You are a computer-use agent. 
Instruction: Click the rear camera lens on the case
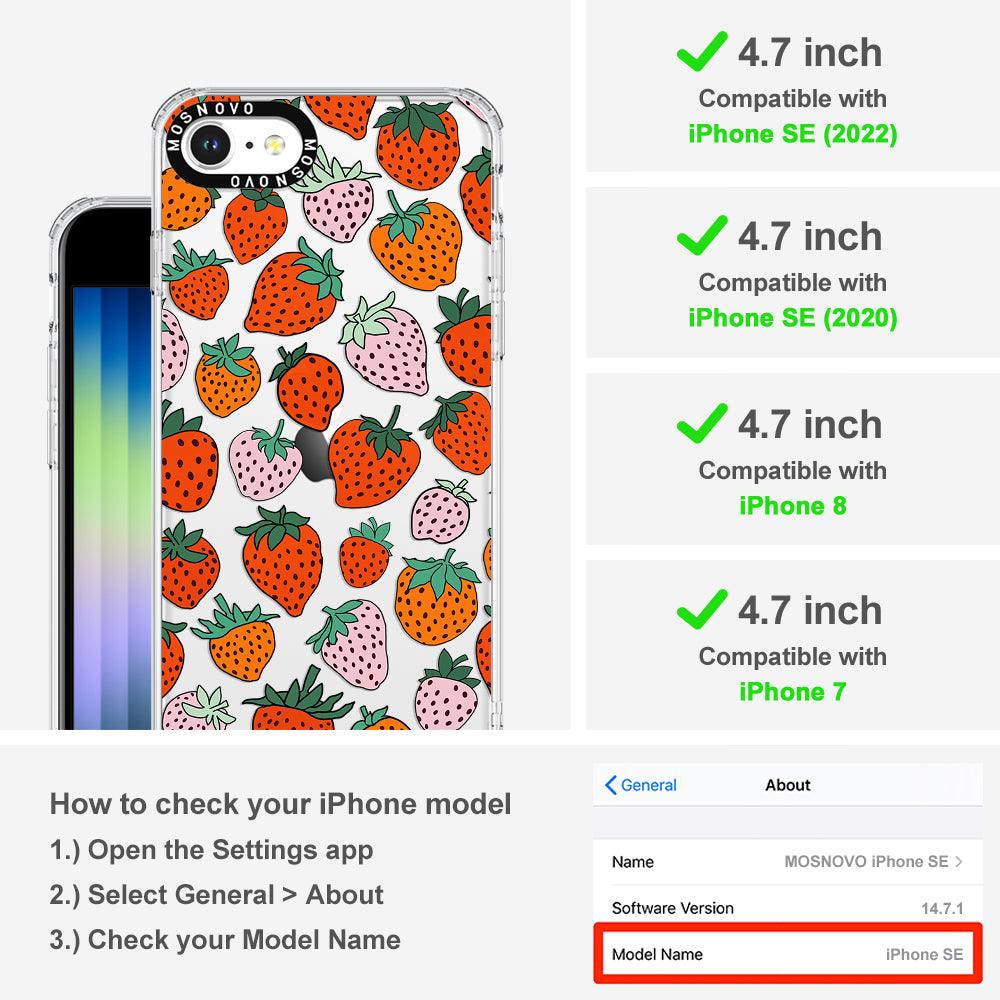[x=209, y=145]
